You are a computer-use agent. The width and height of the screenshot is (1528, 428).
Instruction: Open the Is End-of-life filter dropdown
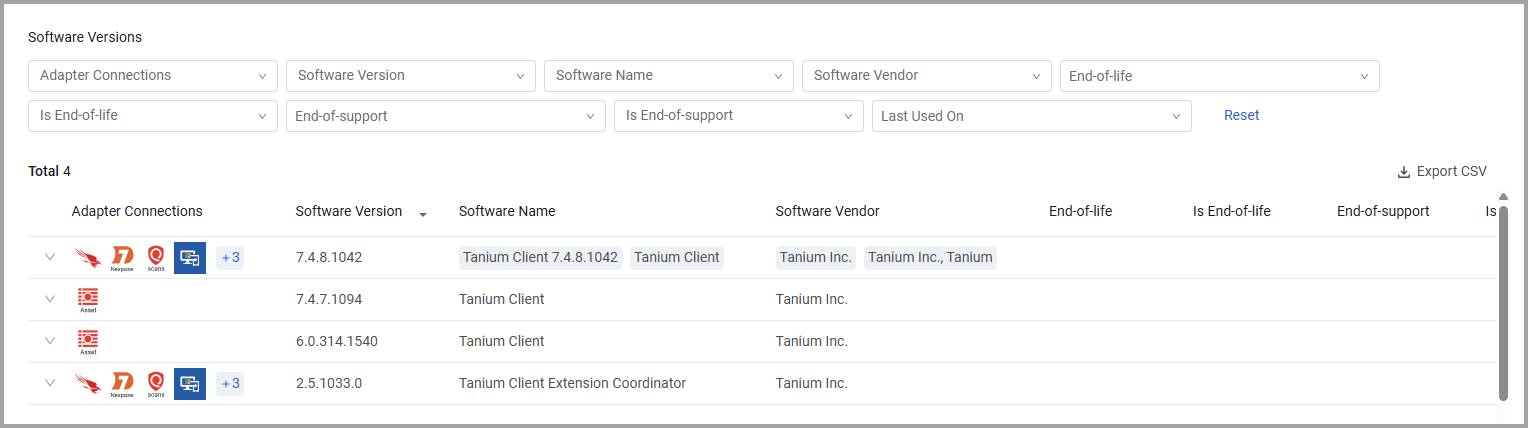click(153, 116)
